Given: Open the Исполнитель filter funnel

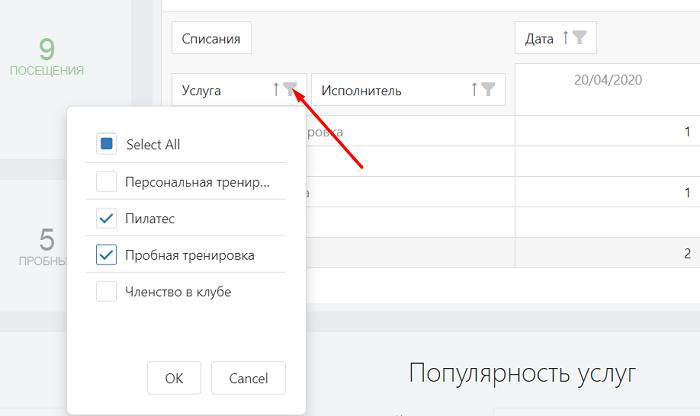Looking at the screenshot, I should pyautogui.click(x=488, y=89).
